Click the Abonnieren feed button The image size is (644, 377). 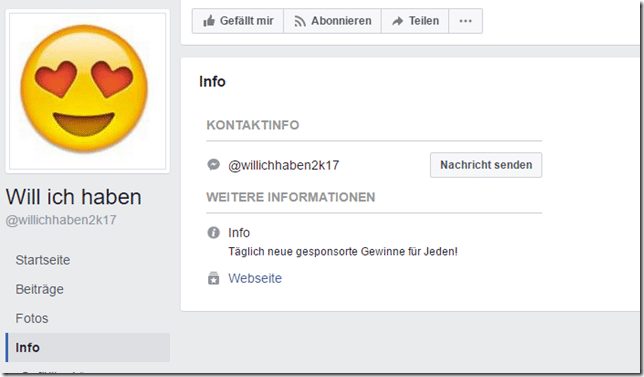[332, 21]
